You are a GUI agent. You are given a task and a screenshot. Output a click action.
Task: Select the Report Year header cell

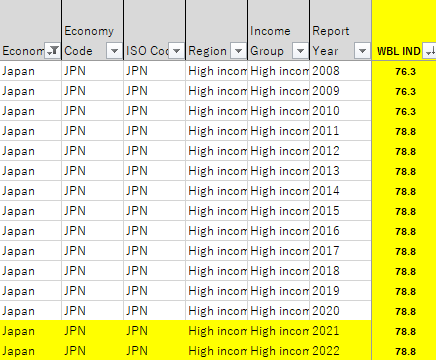click(341, 30)
